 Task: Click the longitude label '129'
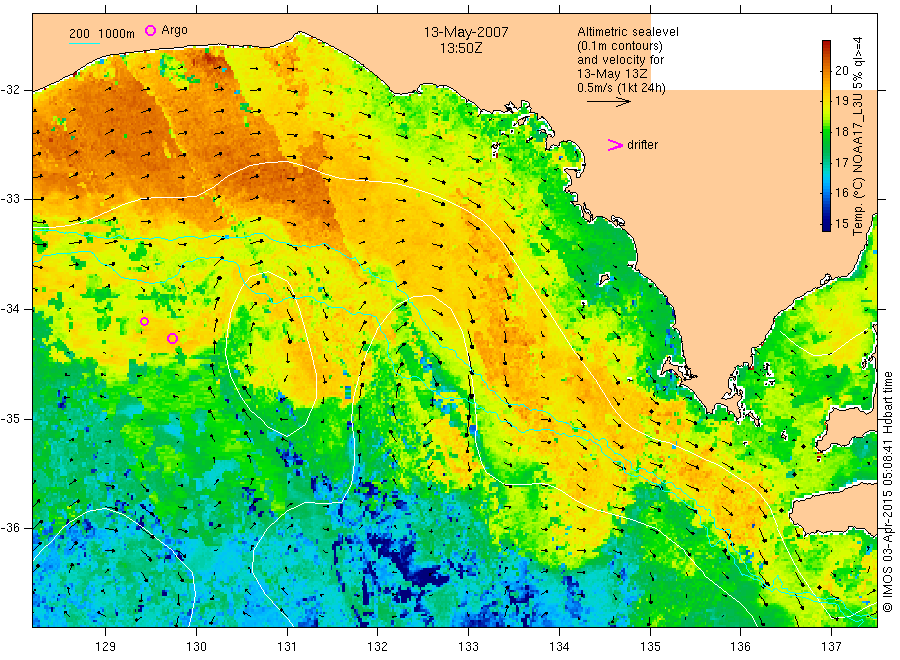pos(106,647)
